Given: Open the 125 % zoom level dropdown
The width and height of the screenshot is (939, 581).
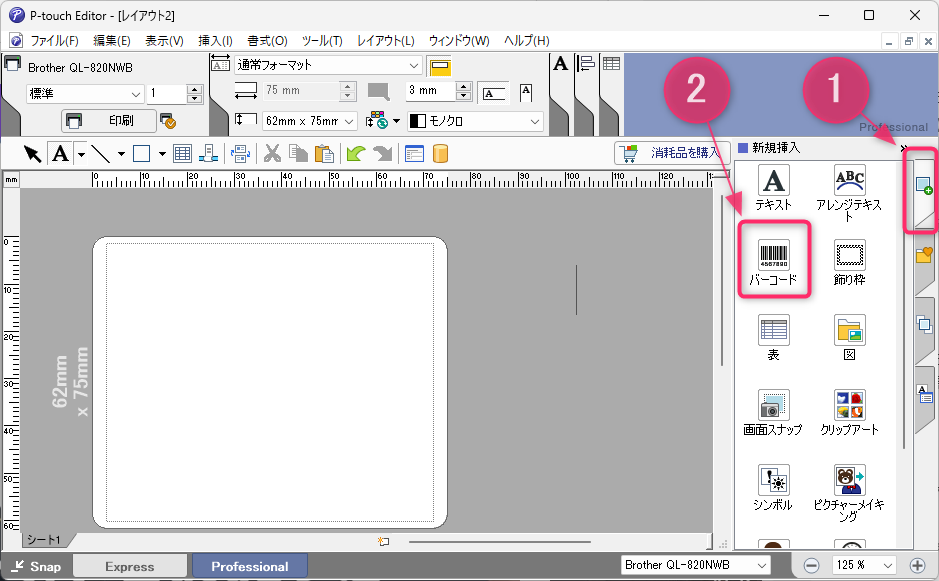Looking at the screenshot, I should pos(864,565).
